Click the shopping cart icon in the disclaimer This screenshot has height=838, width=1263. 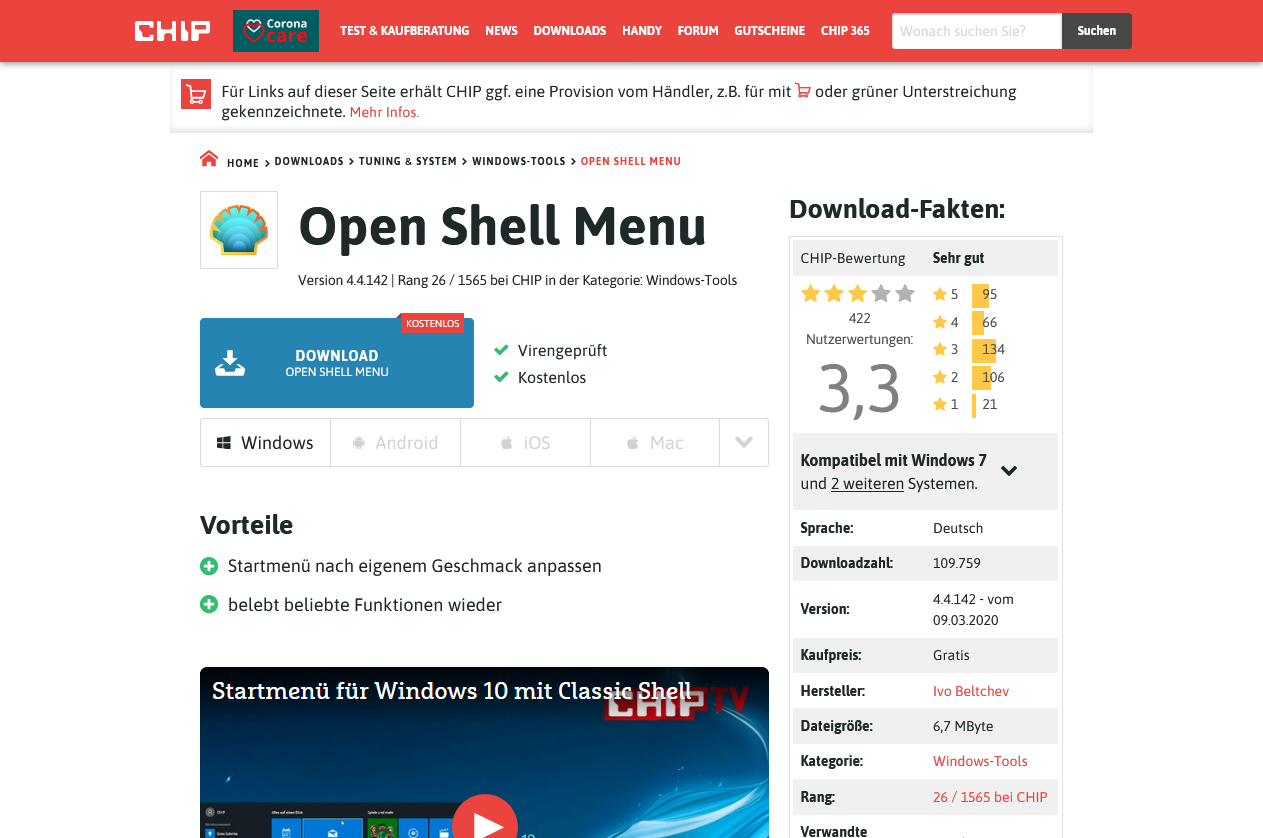point(196,95)
